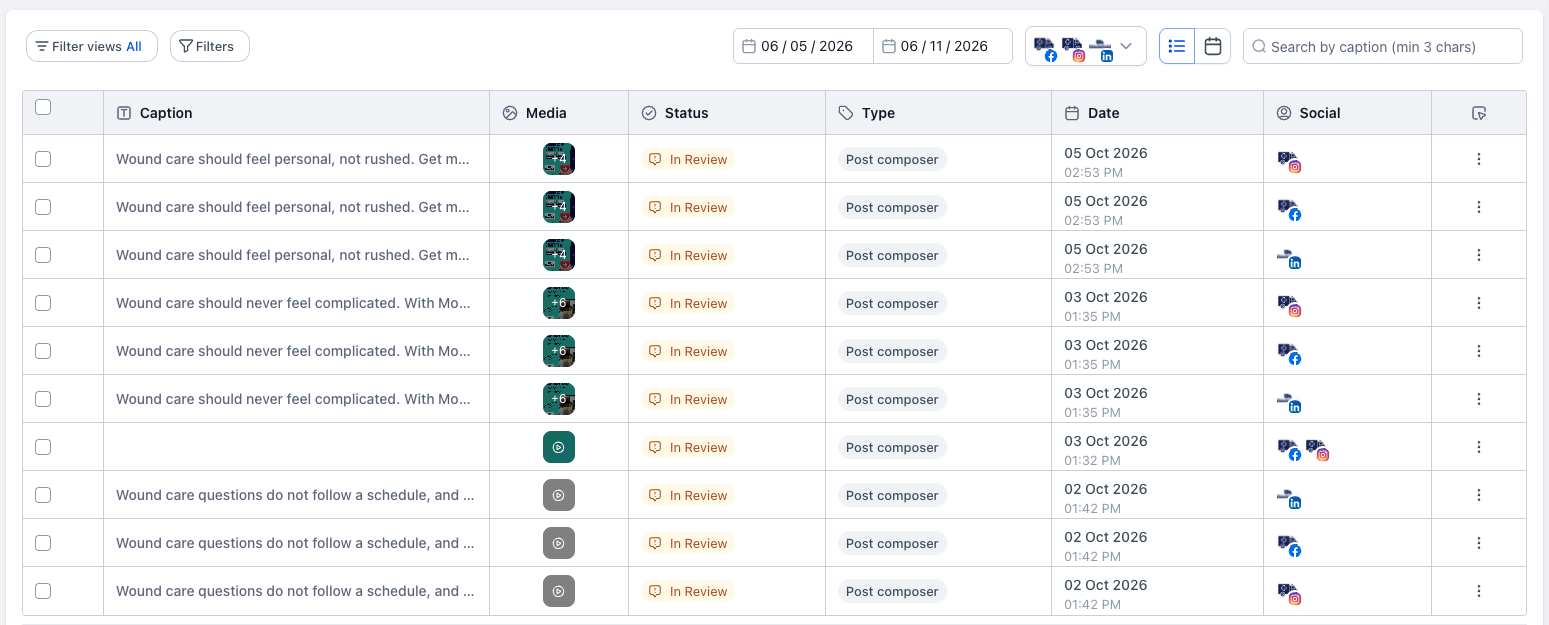Click the search by caption field

1383,46
